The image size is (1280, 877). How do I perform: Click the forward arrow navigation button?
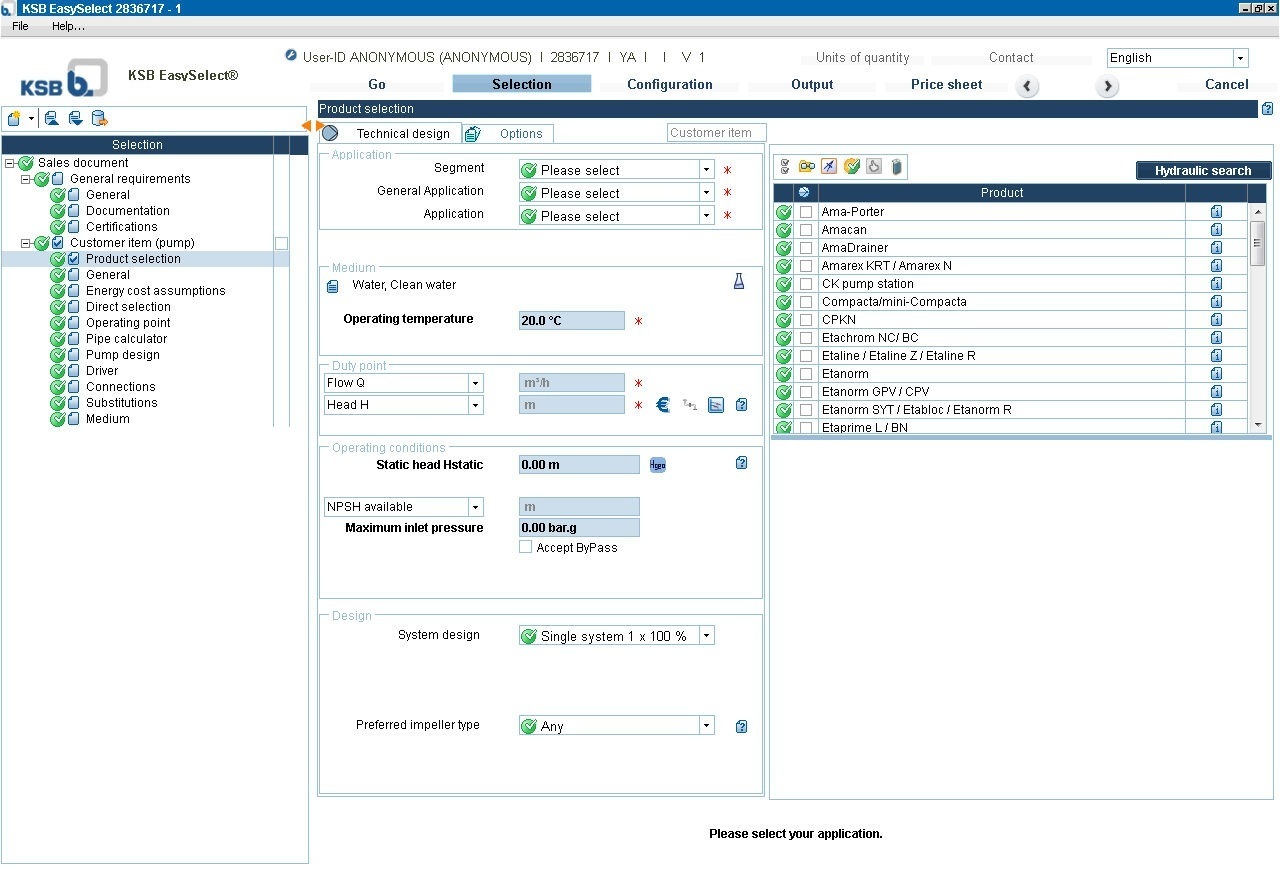pos(1106,87)
